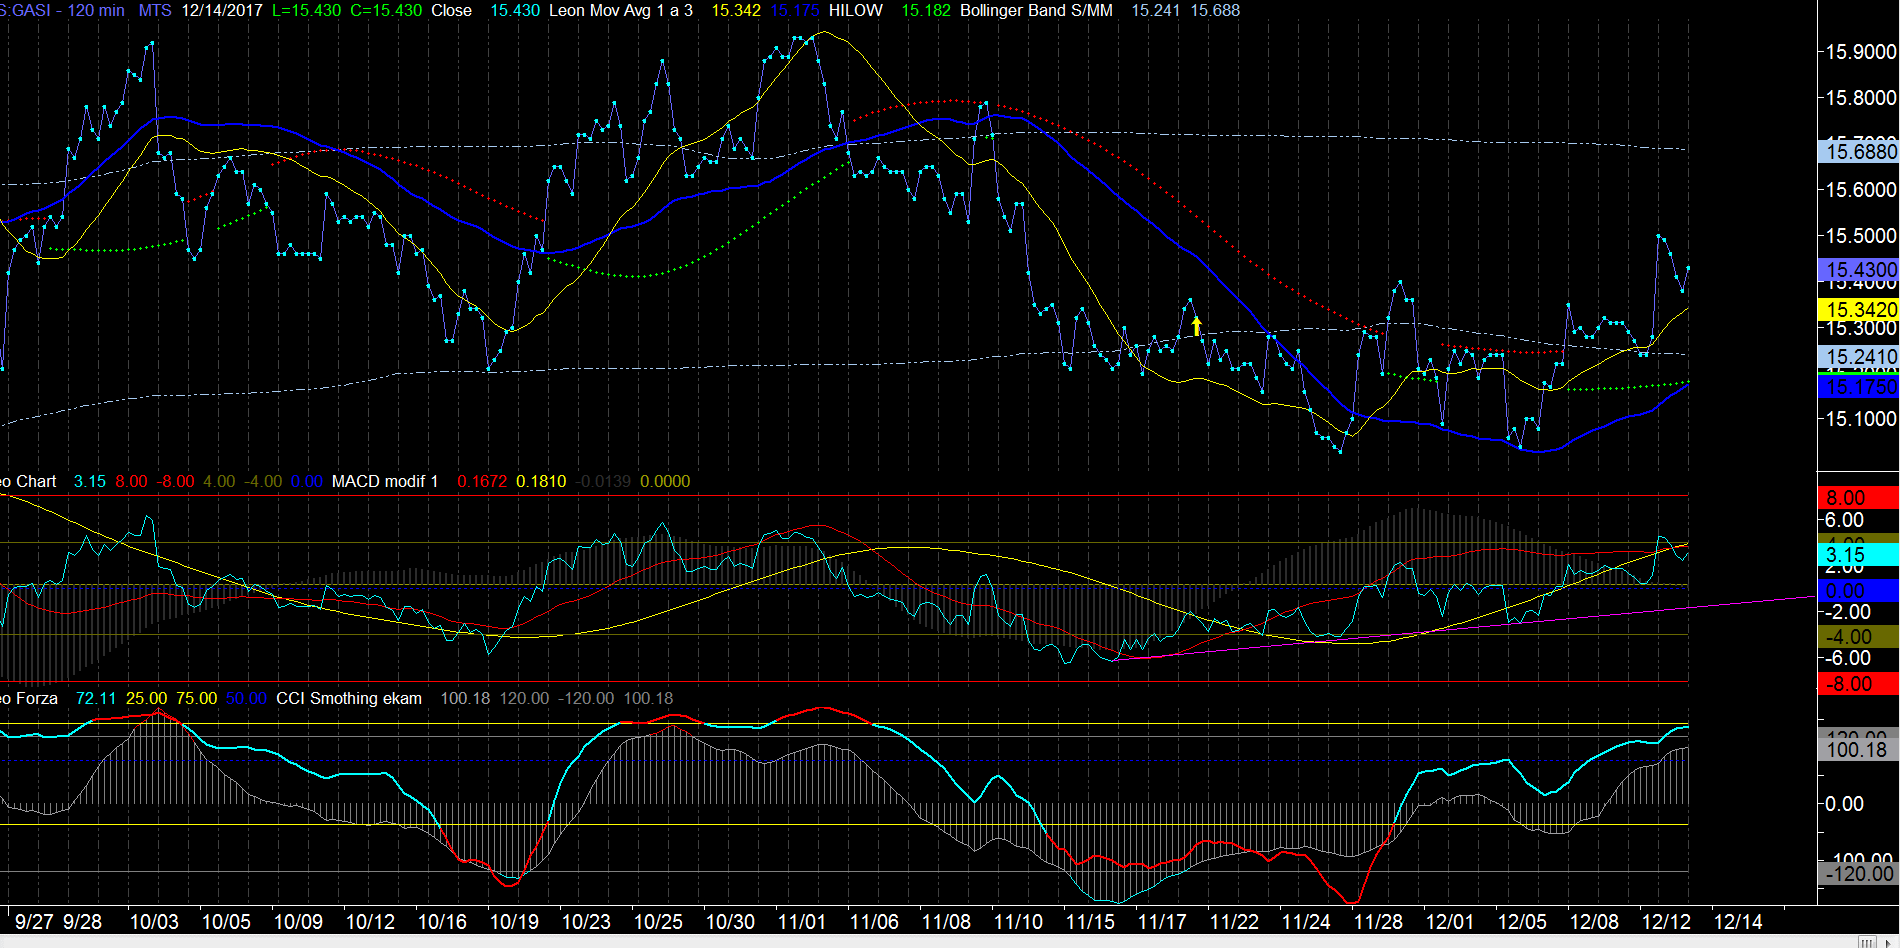This screenshot has height=948, width=1900.
Task: Select the 15.2410 price tag on the axis
Action: 1858,357
